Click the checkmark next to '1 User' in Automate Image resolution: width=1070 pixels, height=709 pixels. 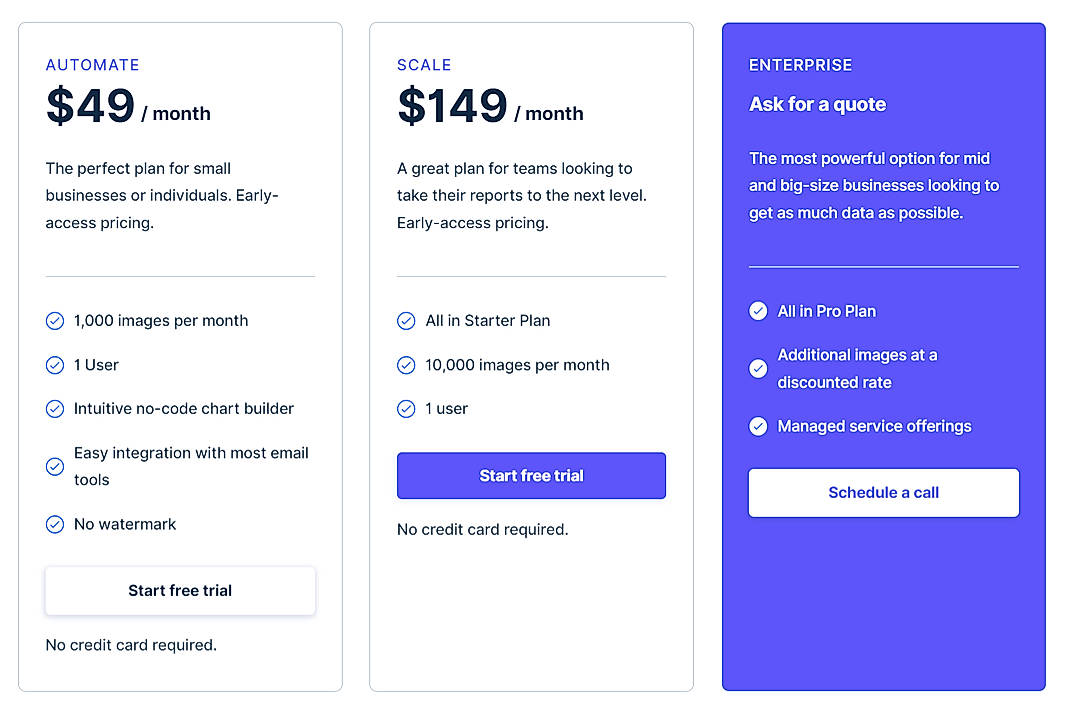[55, 365]
